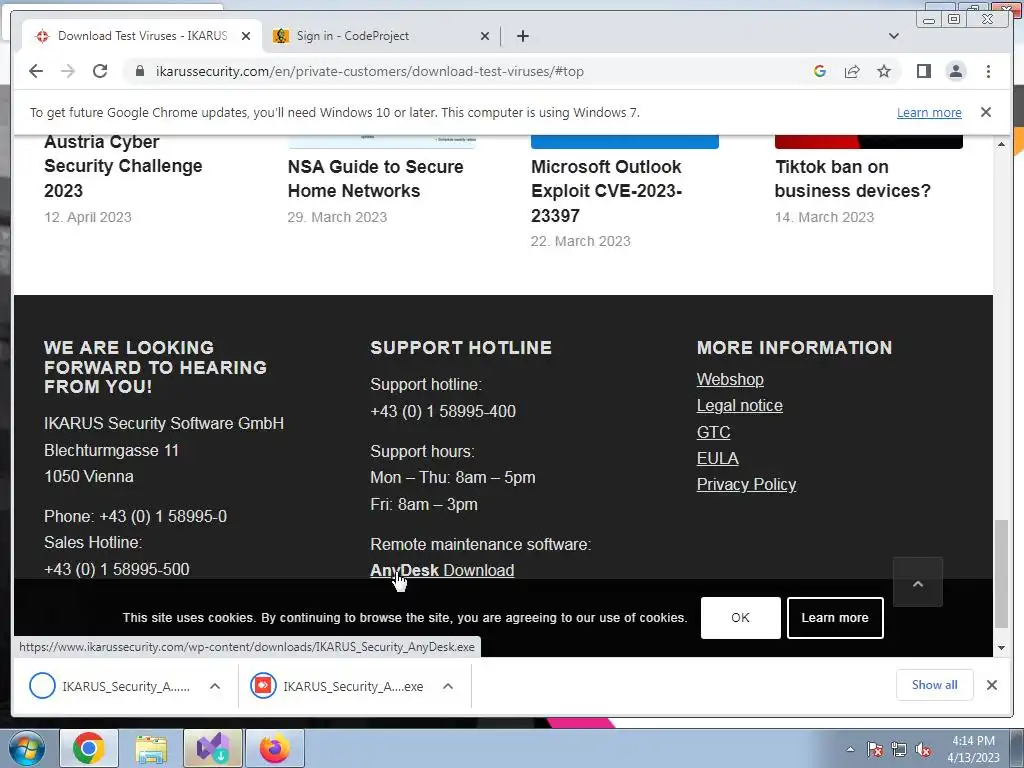Screen dimensions: 1024x768
Task: View site information via lock icon
Action: (x=140, y=71)
